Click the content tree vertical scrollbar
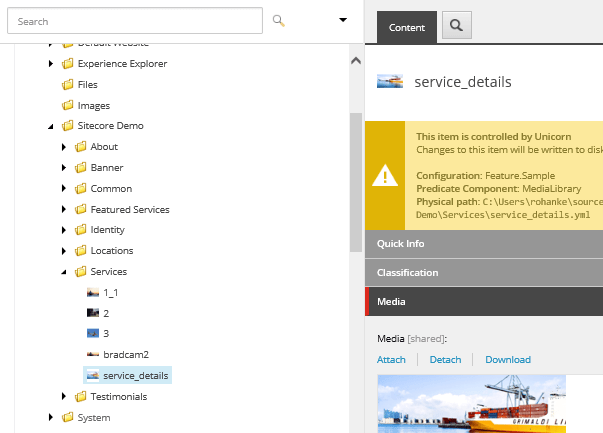This screenshot has width=603, height=433. click(x=355, y=180)
